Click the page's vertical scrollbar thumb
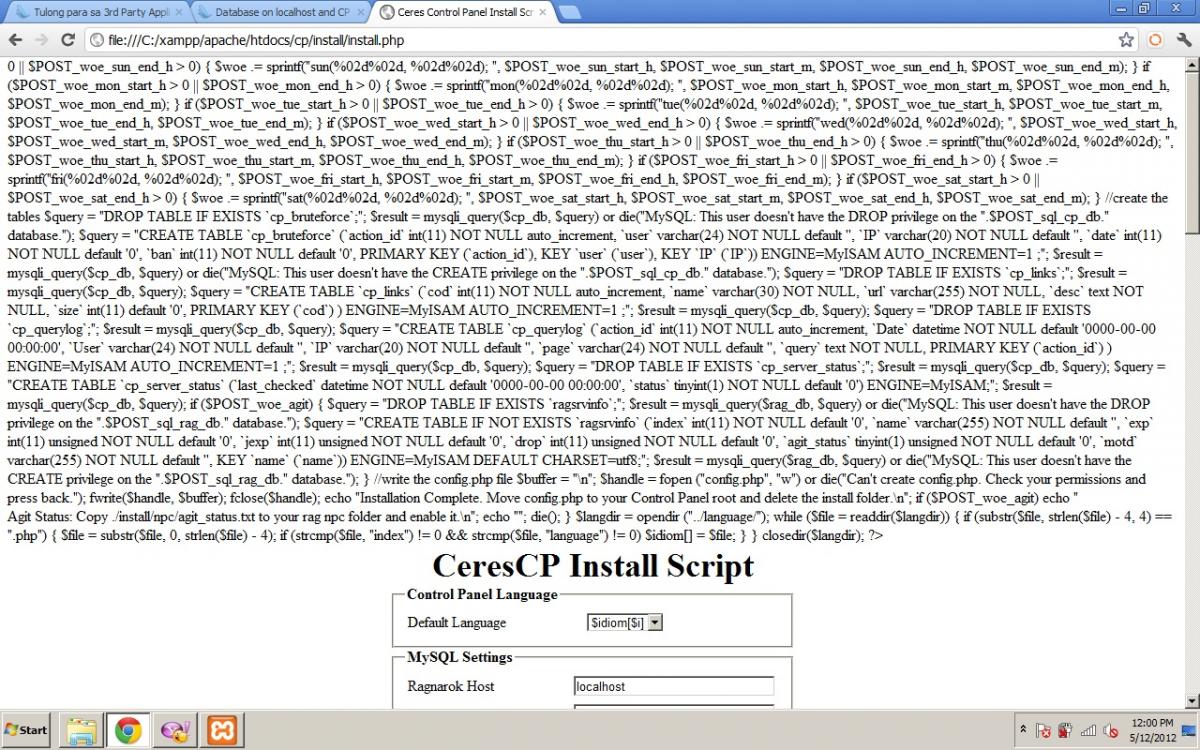This screenshot has width=1200, height=750. click(1191, 152)
